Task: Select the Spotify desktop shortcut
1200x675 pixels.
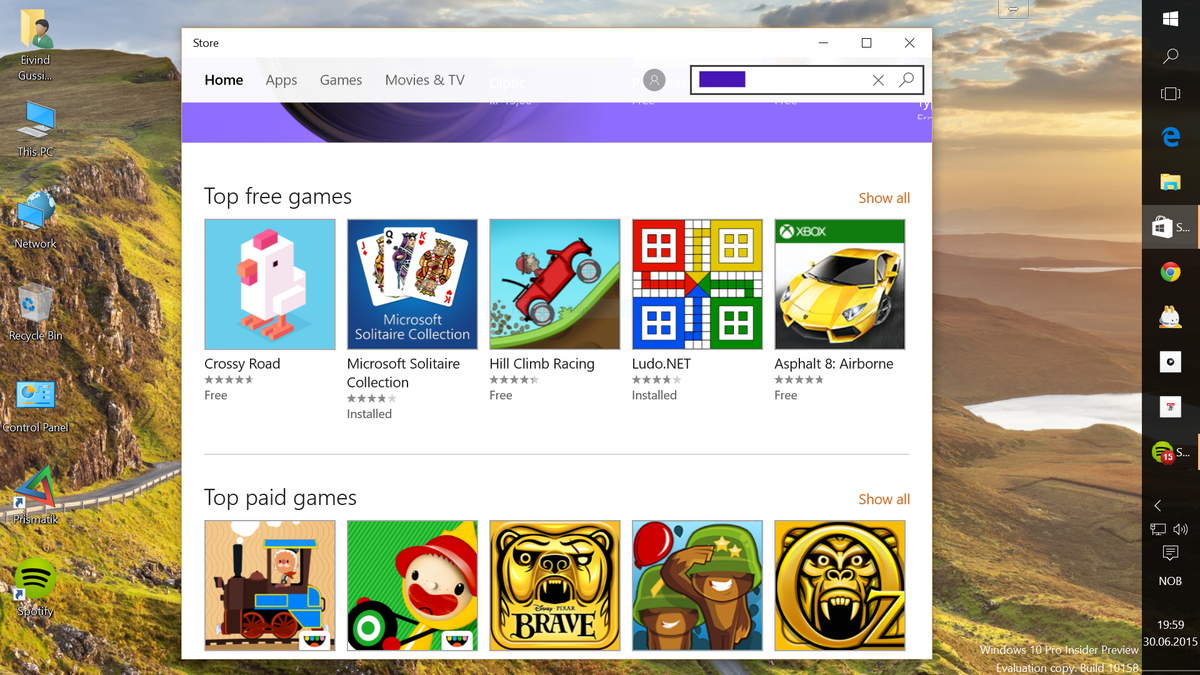Action: point(35,588)
